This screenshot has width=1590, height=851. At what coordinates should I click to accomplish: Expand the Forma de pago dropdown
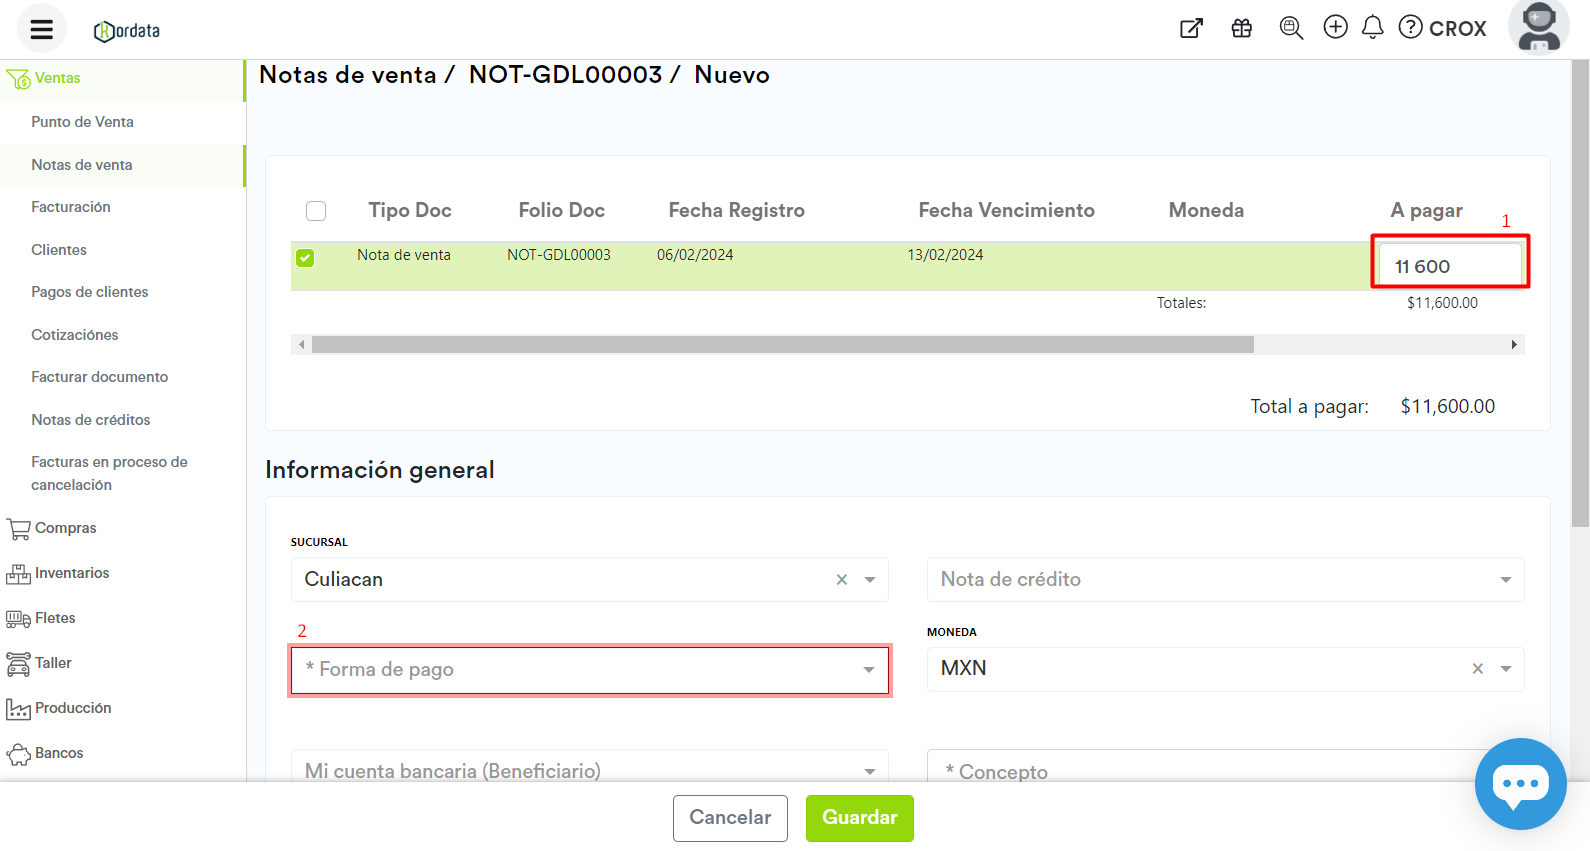point(589,670)
